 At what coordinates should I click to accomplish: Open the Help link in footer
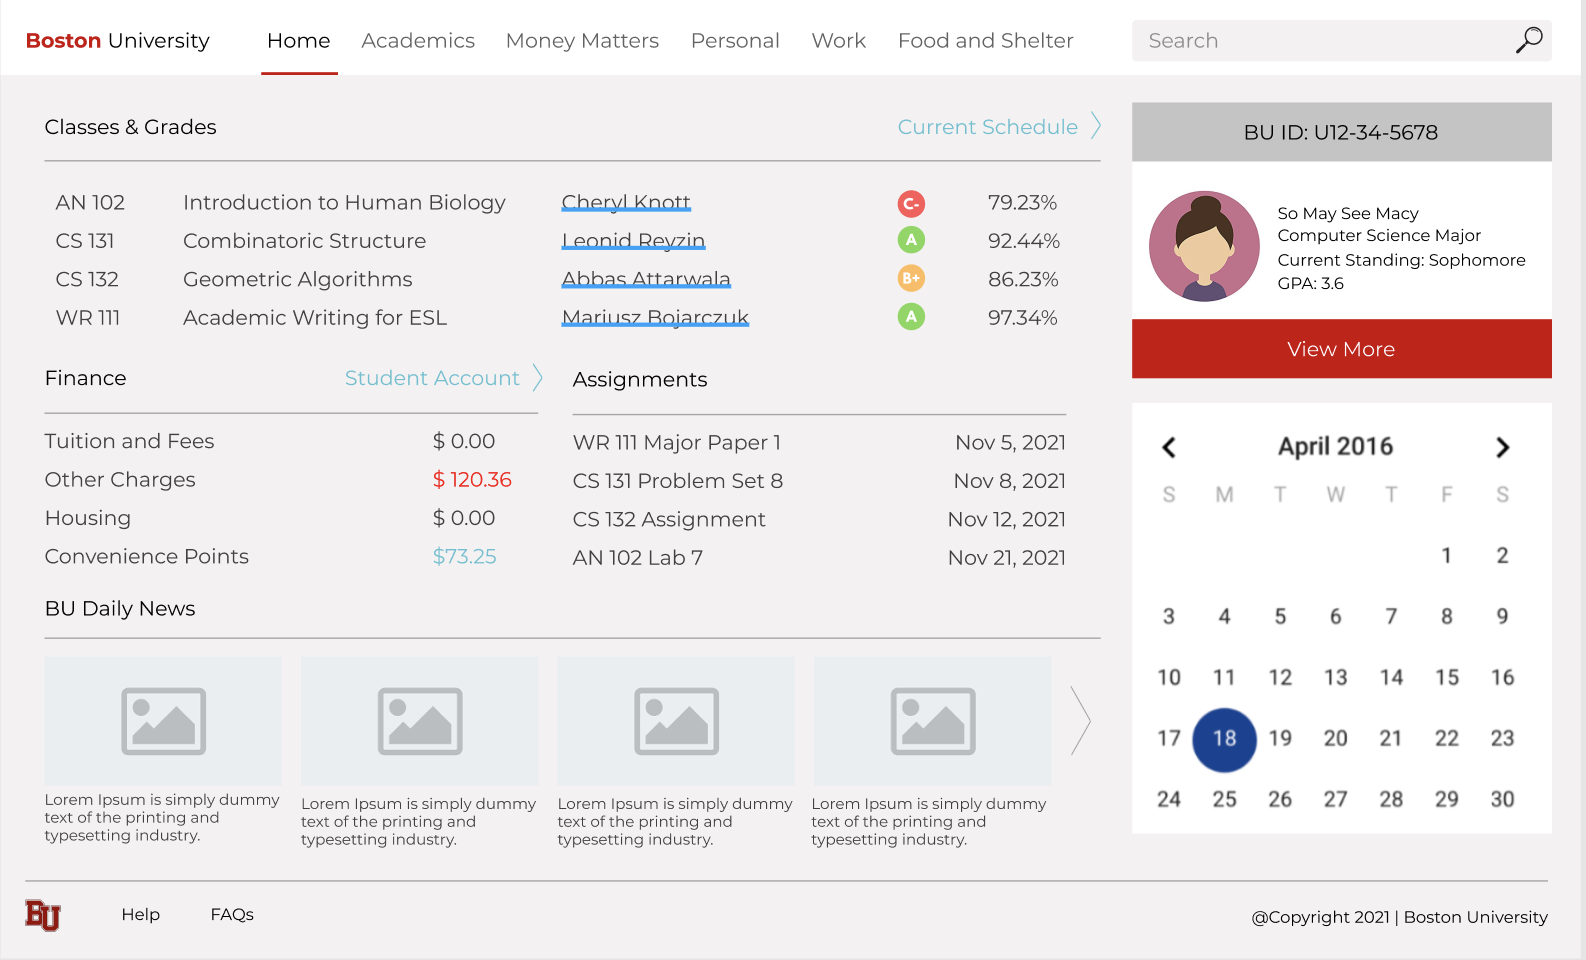140,915
